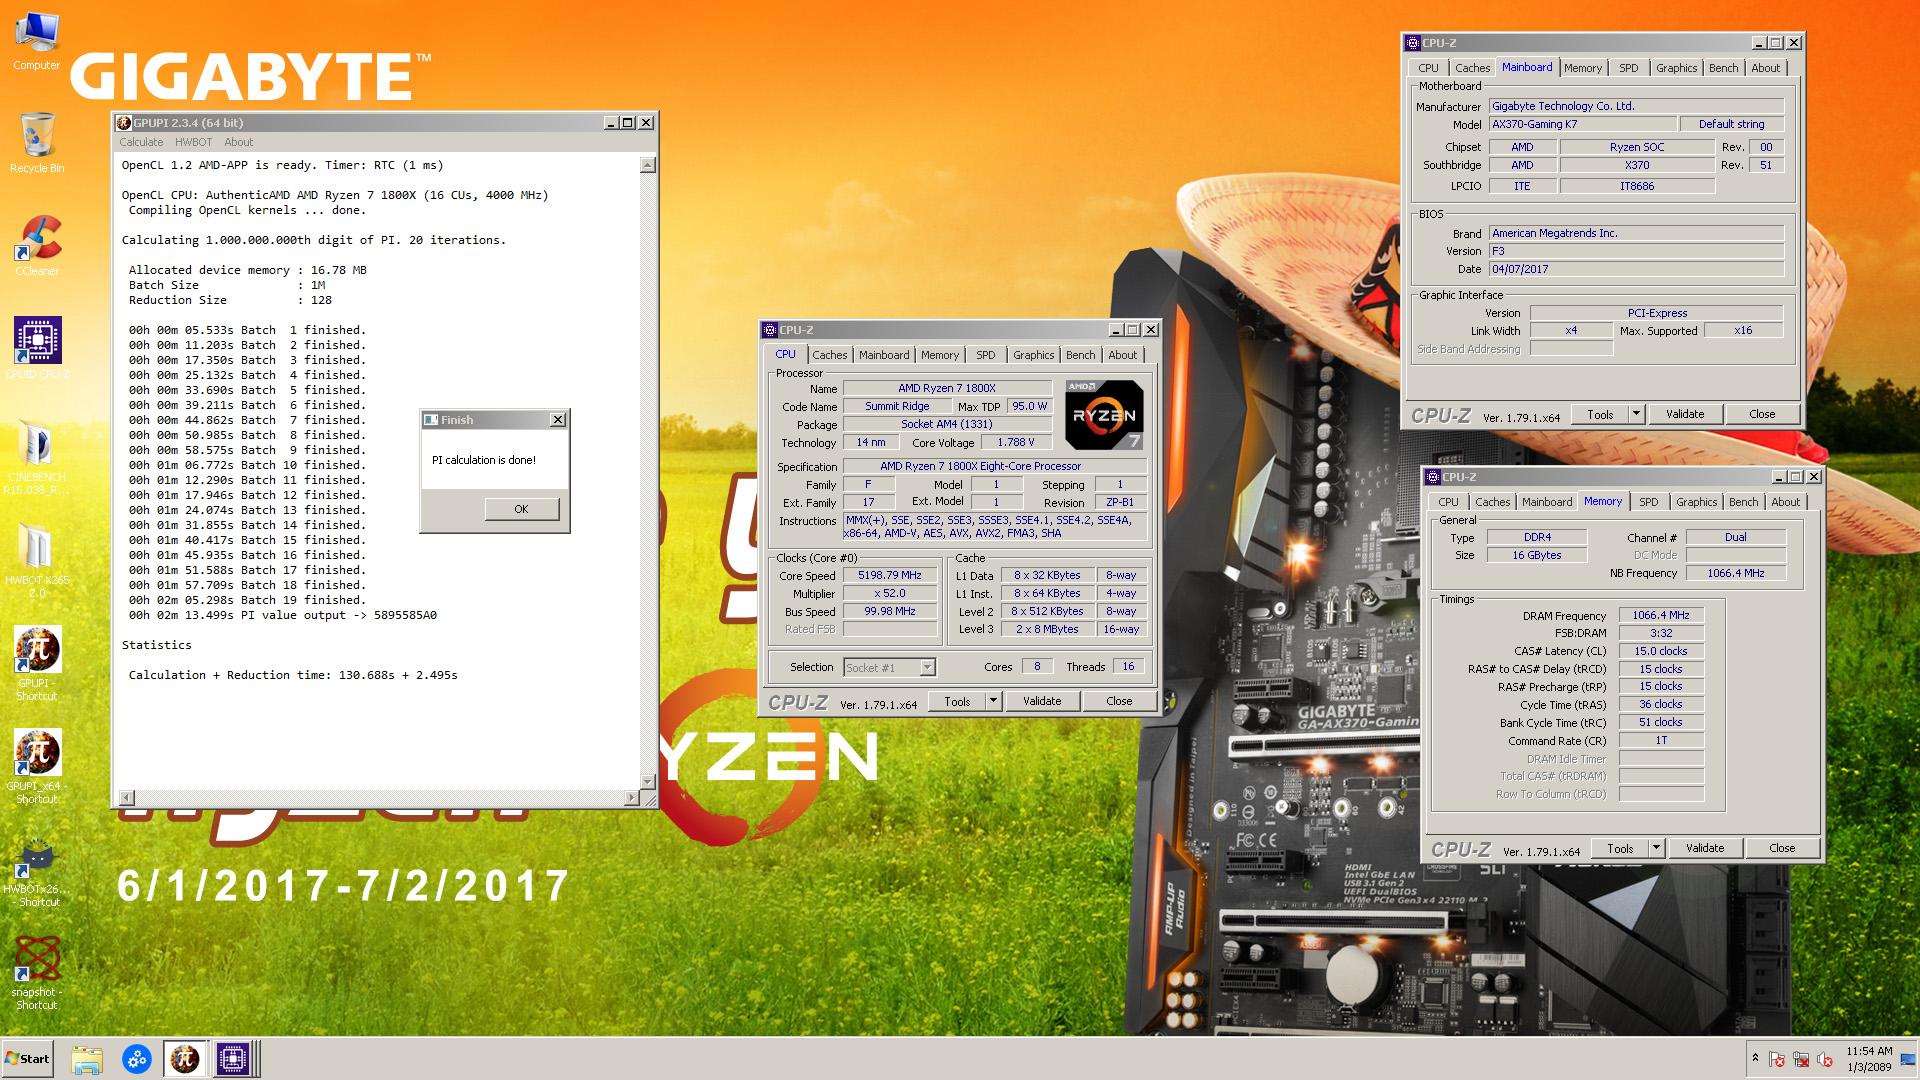Show hidden system tray icons
Image resolution: width=1920 pixels, height=1080 pixels.
(x=1755, y=1058)
